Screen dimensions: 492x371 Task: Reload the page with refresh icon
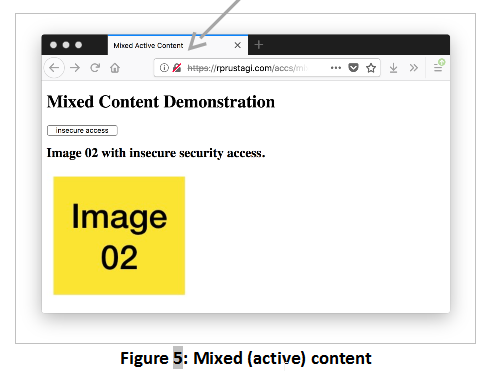click(95, 68)
